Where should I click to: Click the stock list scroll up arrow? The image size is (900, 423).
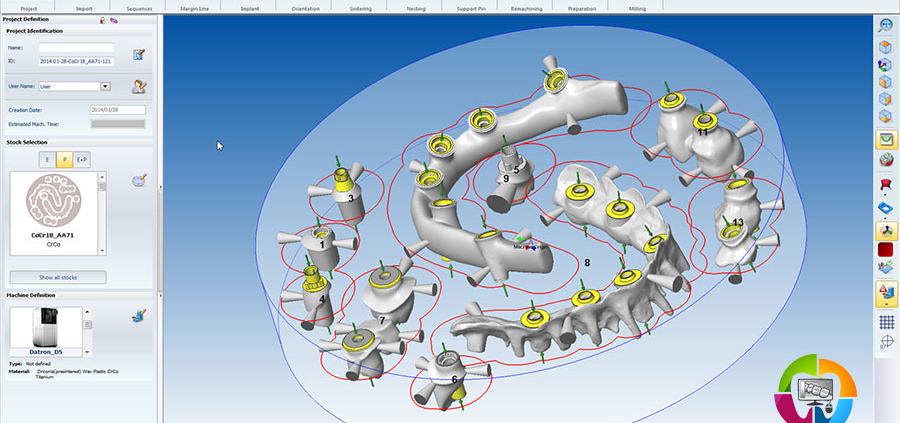click(102, 176)
